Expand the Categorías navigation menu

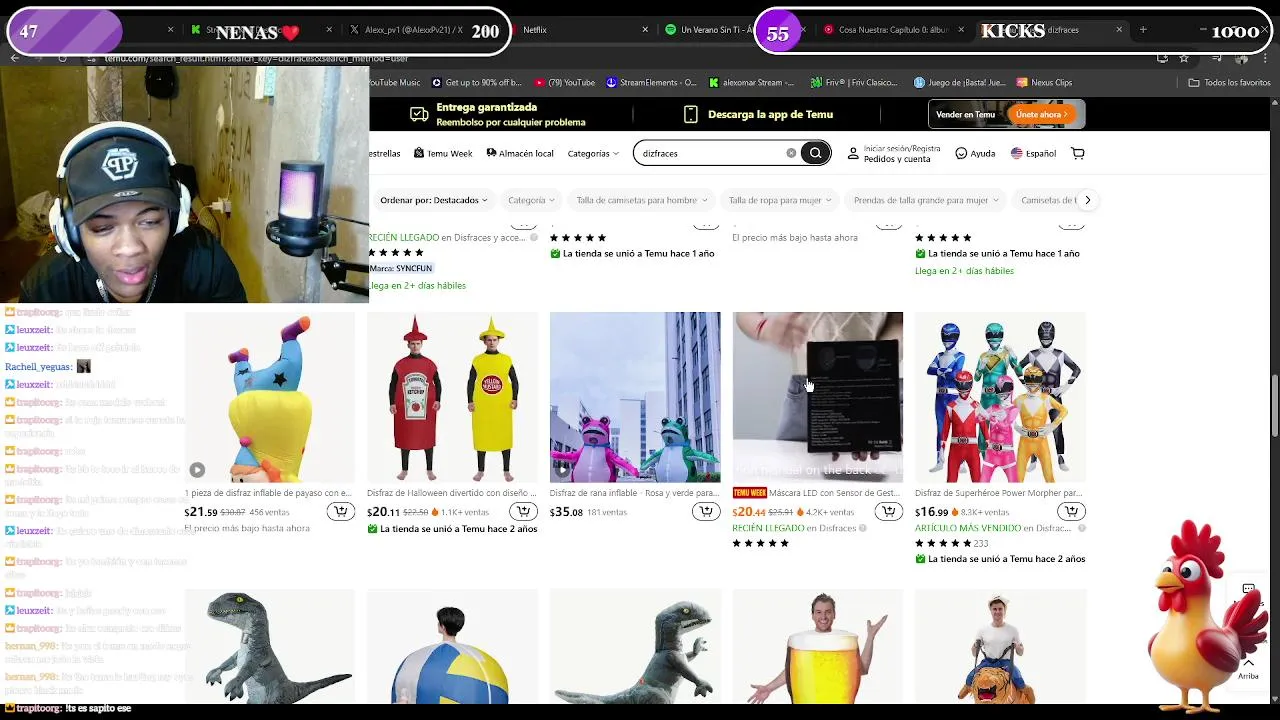pyautogui.click(x=593, y=153)
